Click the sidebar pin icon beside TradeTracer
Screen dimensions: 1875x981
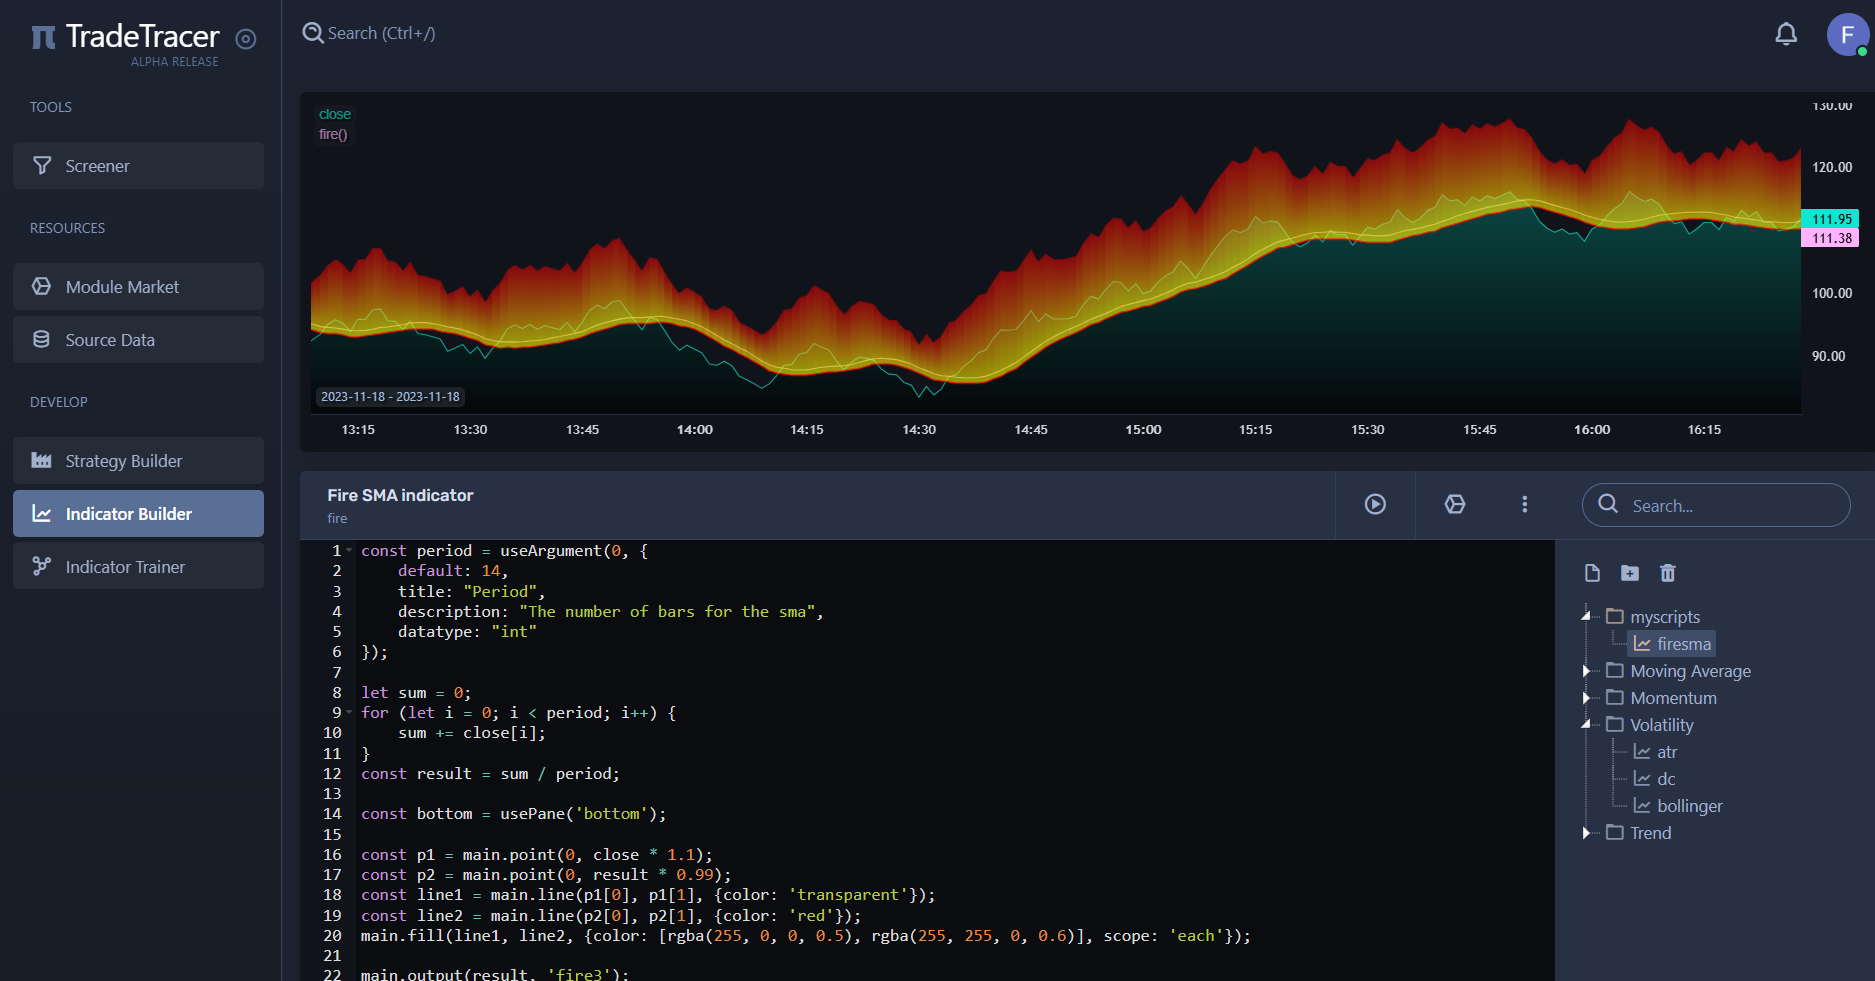pos(246,39)
